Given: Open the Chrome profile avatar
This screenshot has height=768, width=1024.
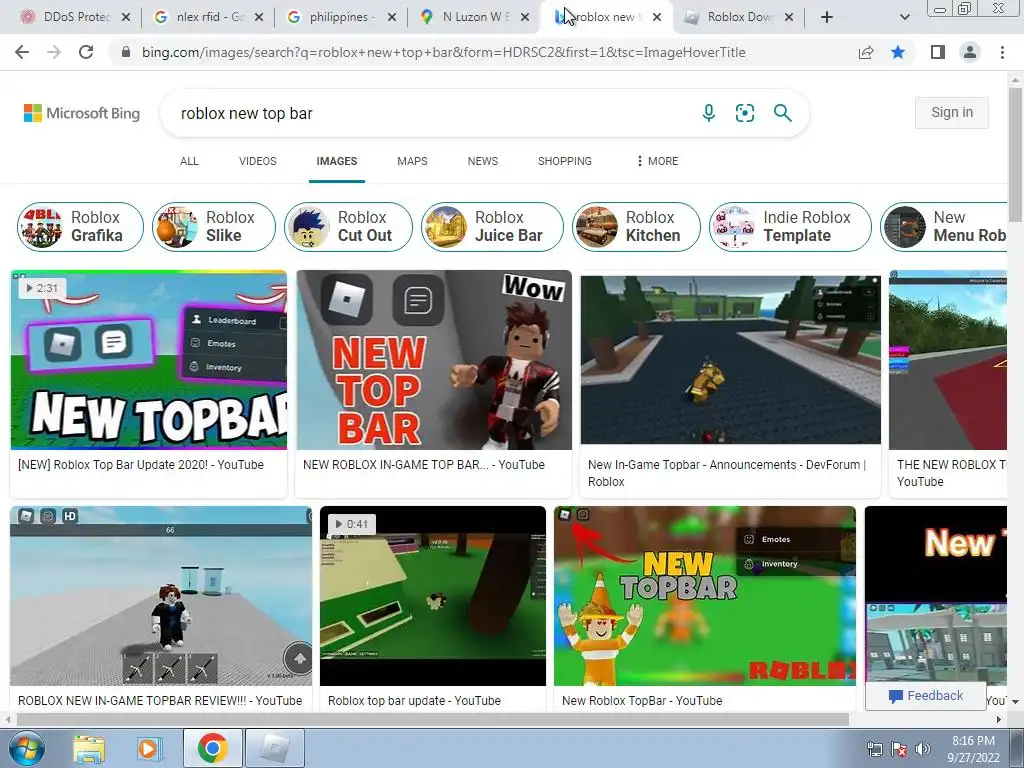Looking at the screenshot, I should click(970, 52).
